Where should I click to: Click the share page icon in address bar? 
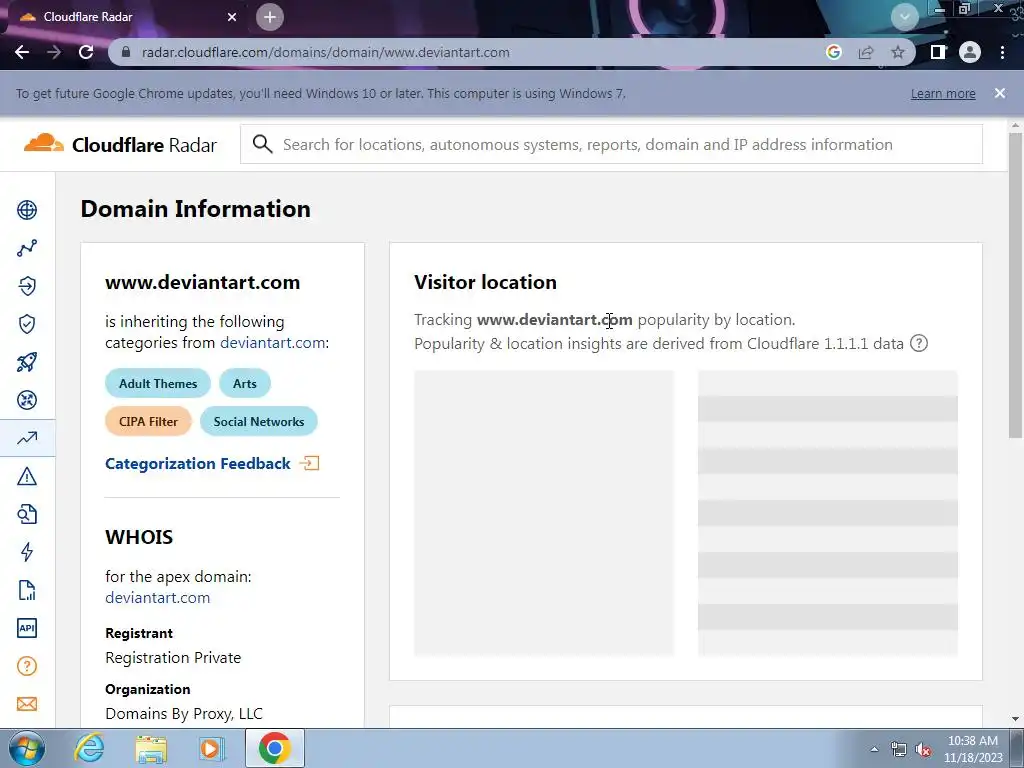(x=866, y=52)
